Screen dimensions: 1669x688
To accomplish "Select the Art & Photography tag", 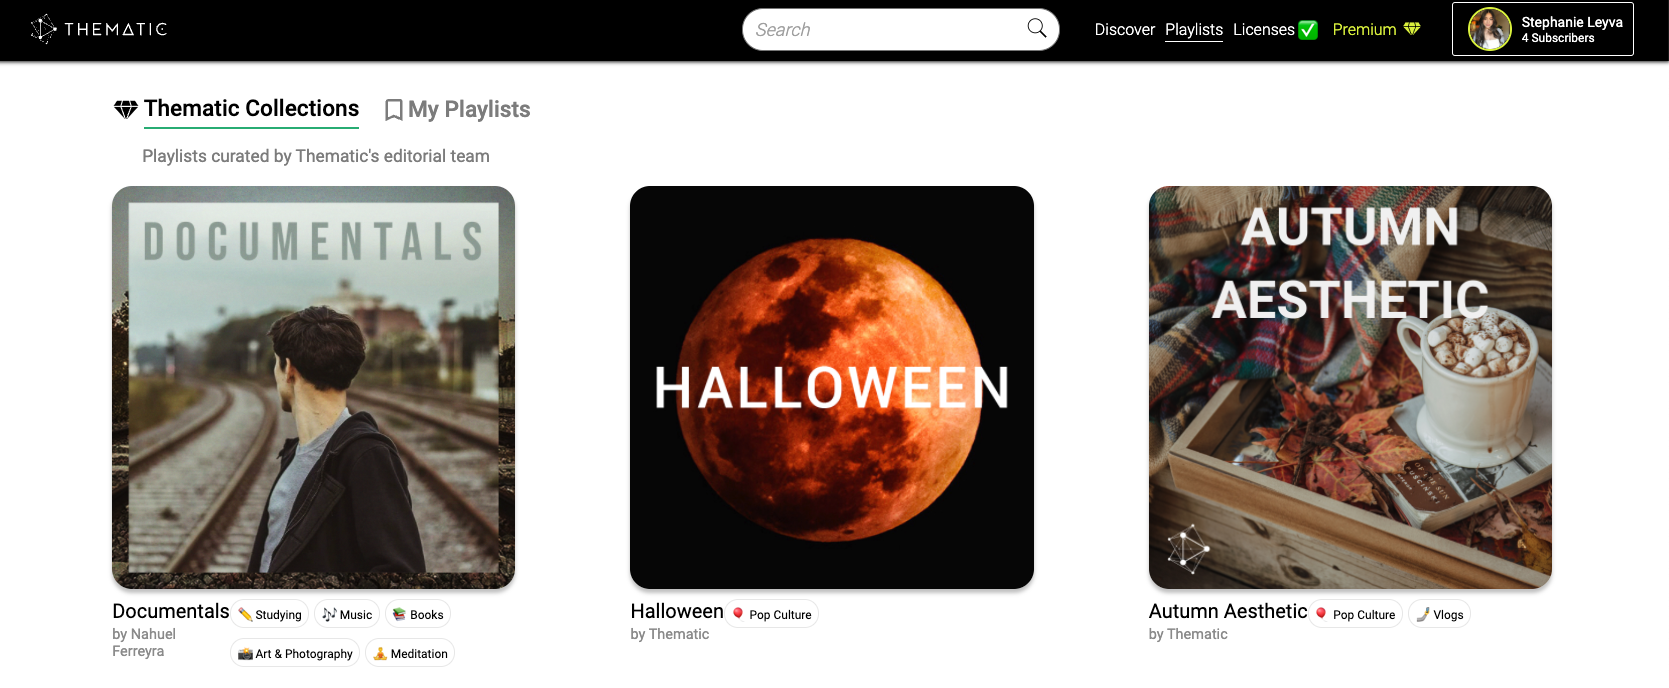I will [295, 653].
